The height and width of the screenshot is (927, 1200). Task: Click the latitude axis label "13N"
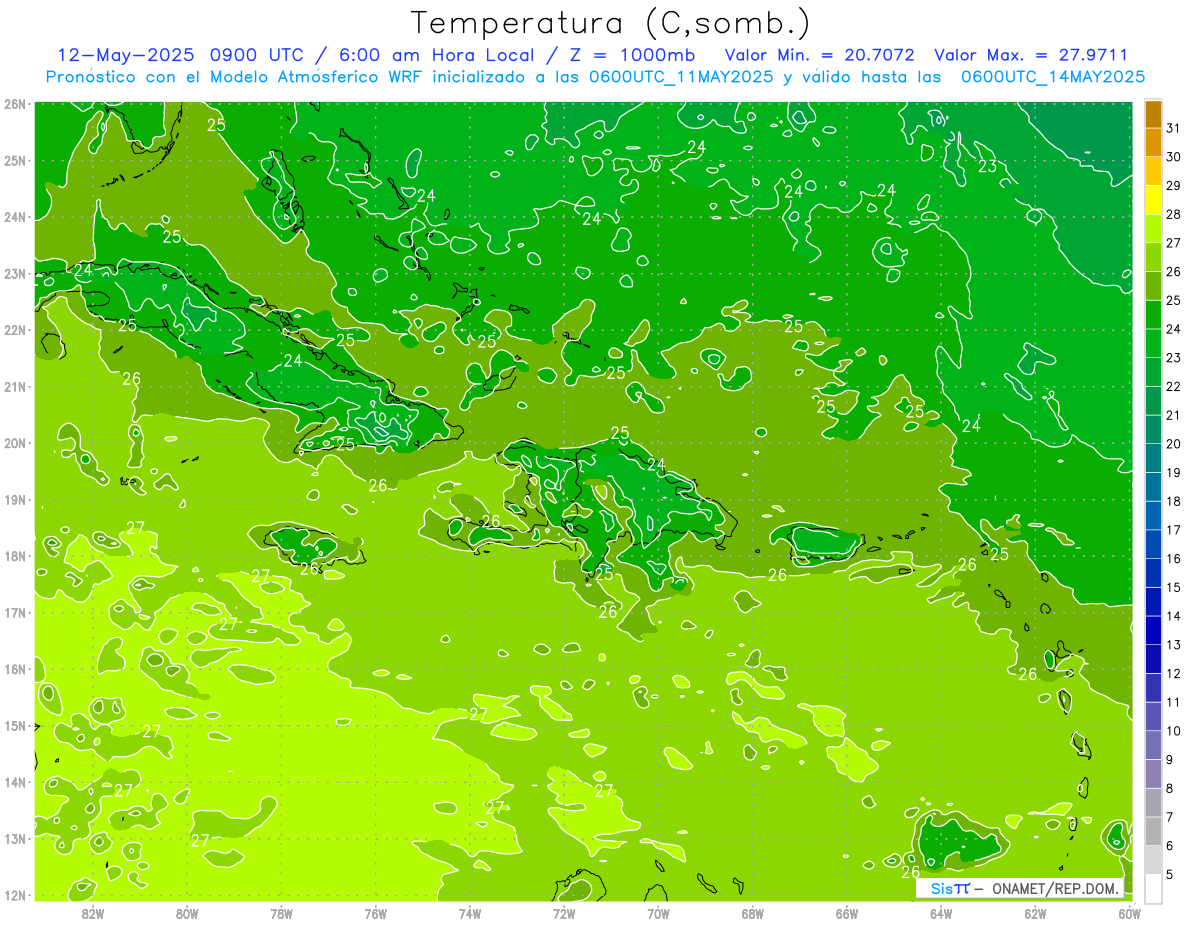coord(14,838)
